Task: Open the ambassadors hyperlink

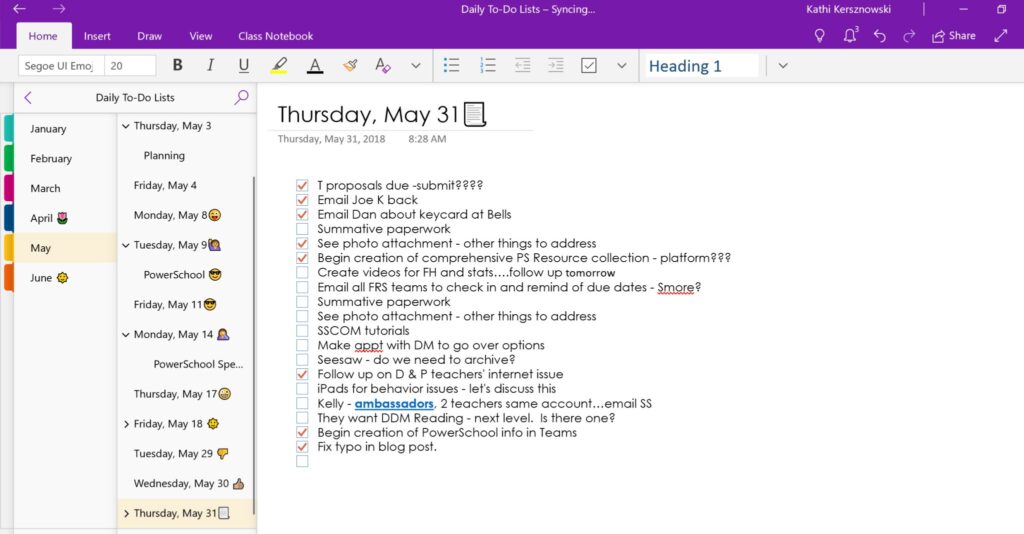Action: pyautogui.click(x=394, y=403)
